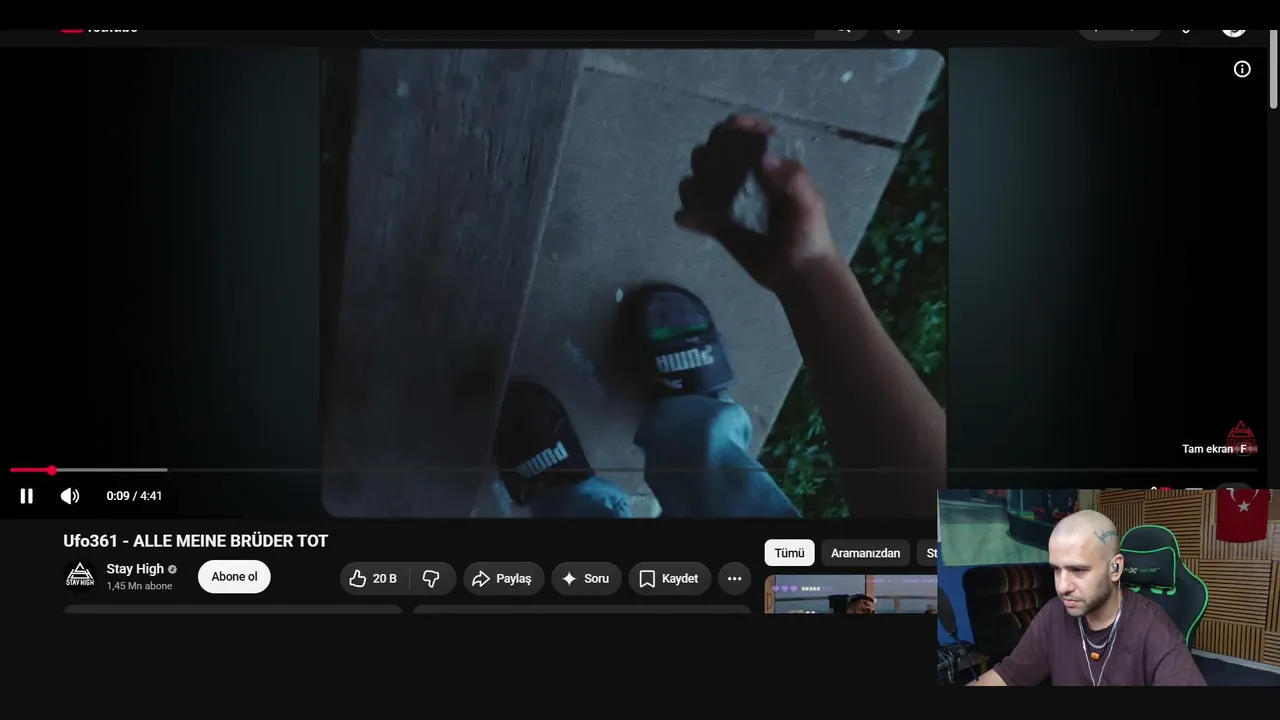Screen dimensions: 1280x720
Task: Pause the video with the pause button
Action: tap(27, 496)
